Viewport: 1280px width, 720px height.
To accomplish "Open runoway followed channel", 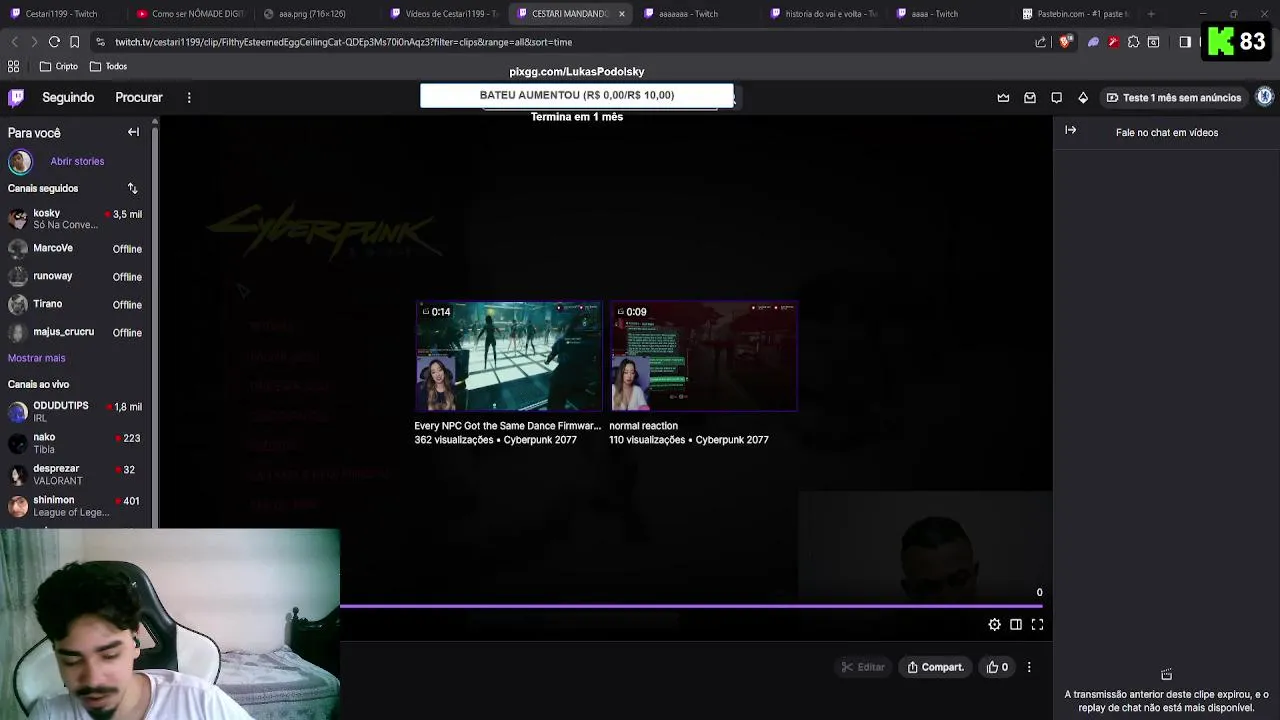I will [76, 276].
